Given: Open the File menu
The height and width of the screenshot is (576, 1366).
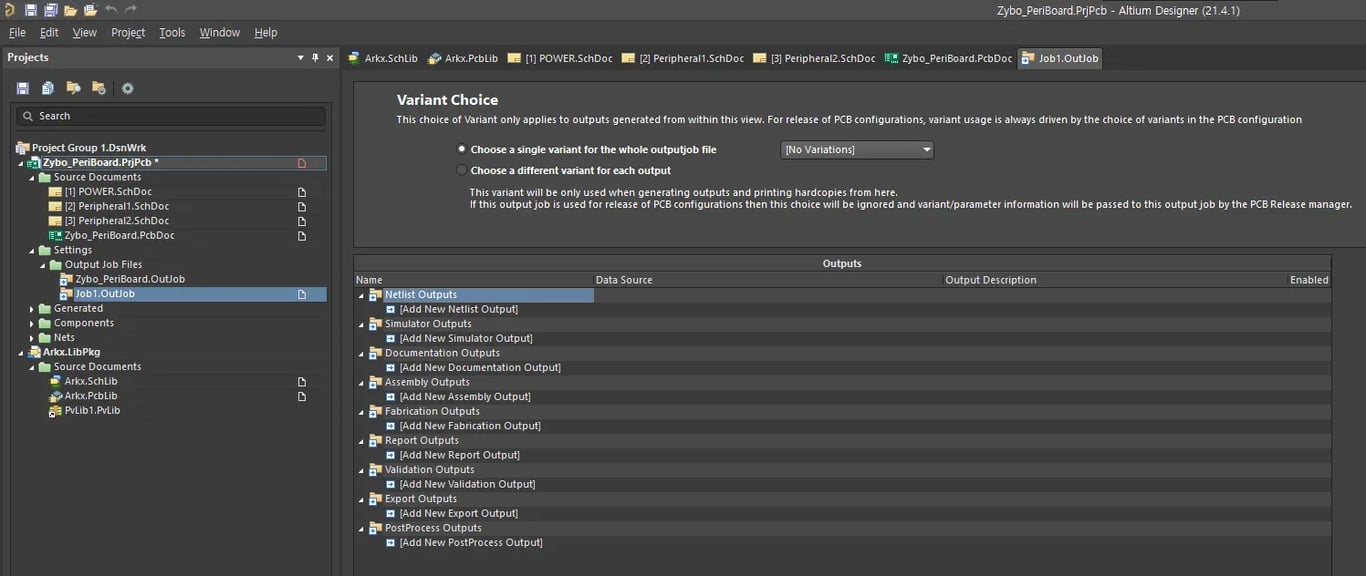Looking at the screenshot, I should (x=17, y=32).
